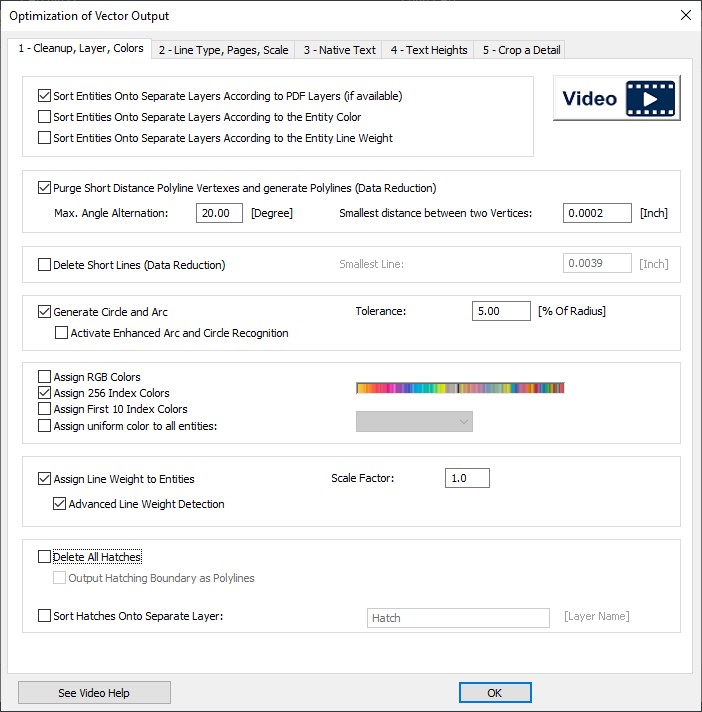Focus the Tolerance percent of radius field
The width and height of the screenshot is (702, 712).
pyautogui.click(x=501, y=311)
